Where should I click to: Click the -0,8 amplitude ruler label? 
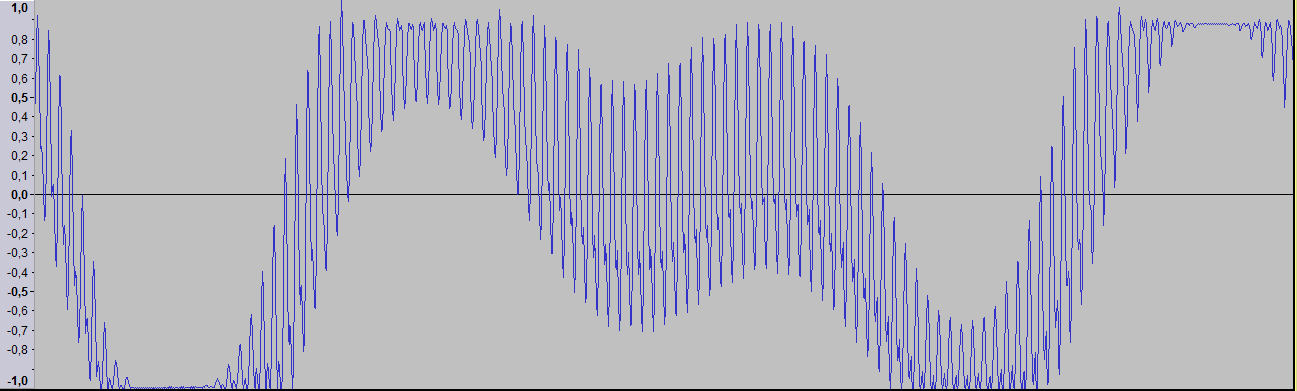tap(18, 351)
